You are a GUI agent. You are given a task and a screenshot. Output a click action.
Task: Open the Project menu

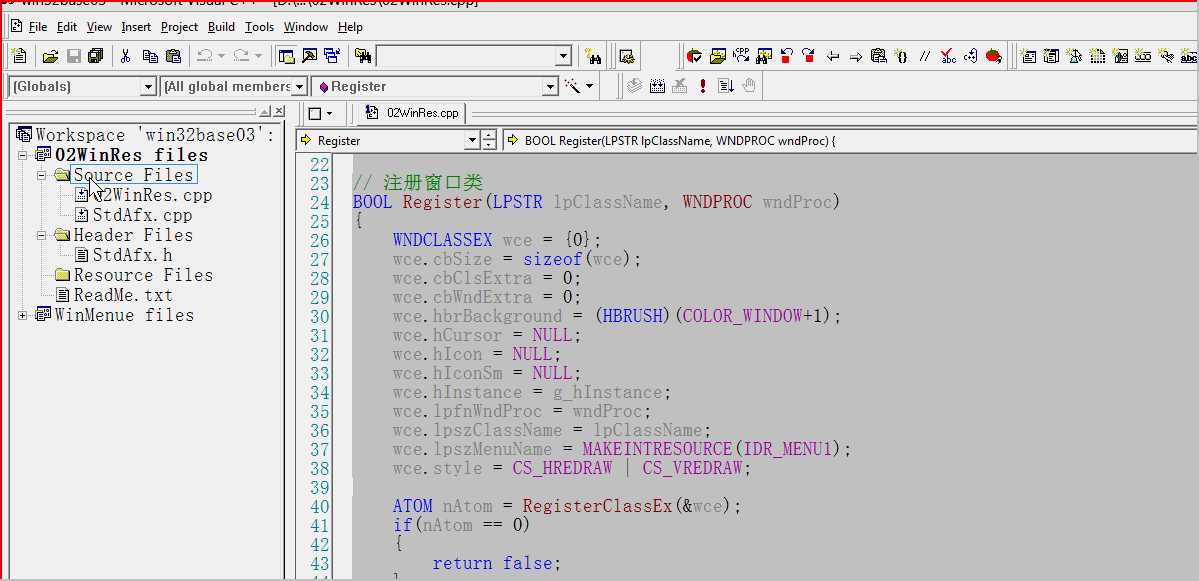[x=179, y=27]
